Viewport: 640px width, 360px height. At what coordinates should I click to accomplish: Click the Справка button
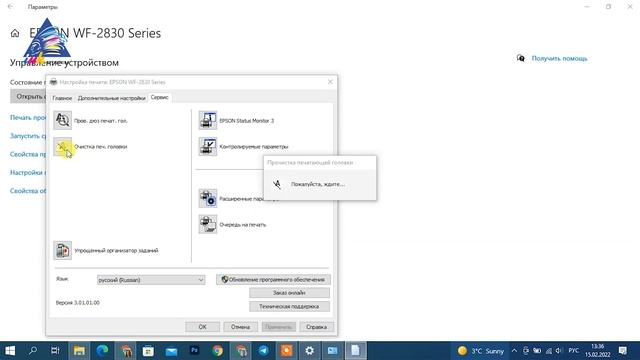316,327
